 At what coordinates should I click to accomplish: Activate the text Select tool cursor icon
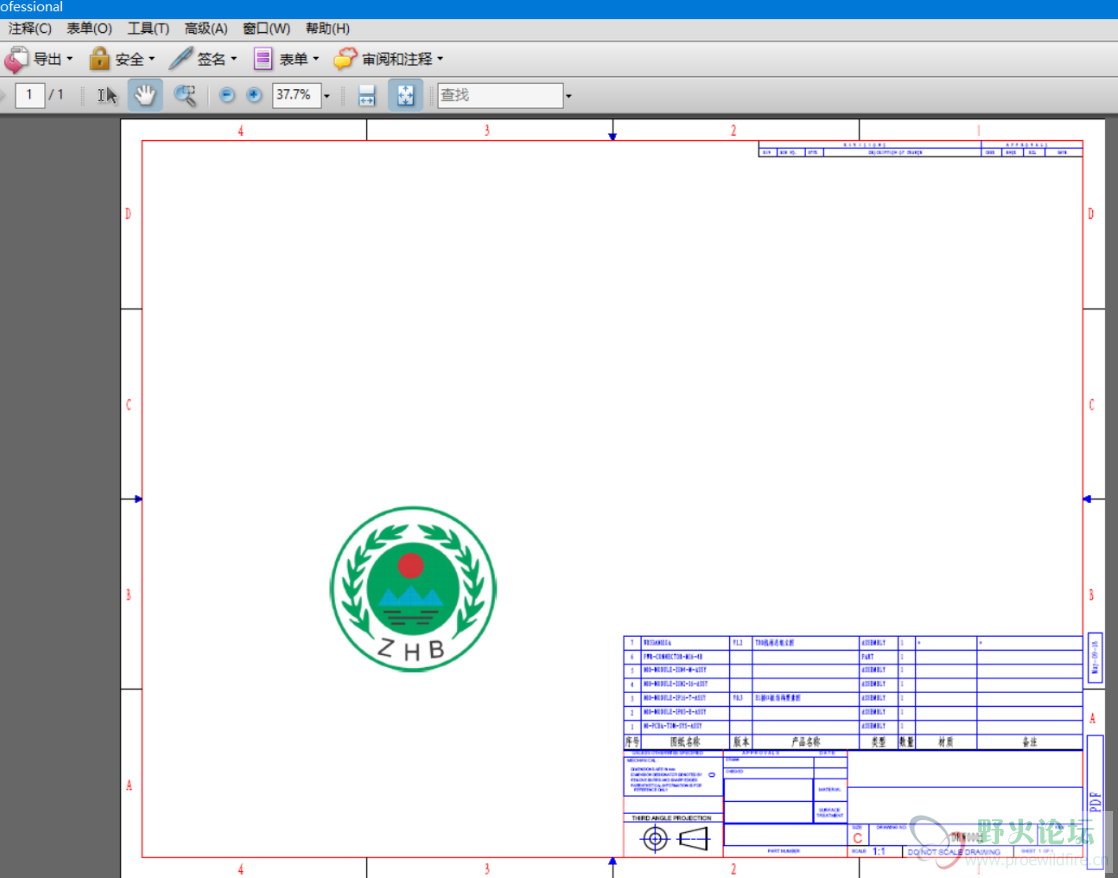tap(107, 95)
